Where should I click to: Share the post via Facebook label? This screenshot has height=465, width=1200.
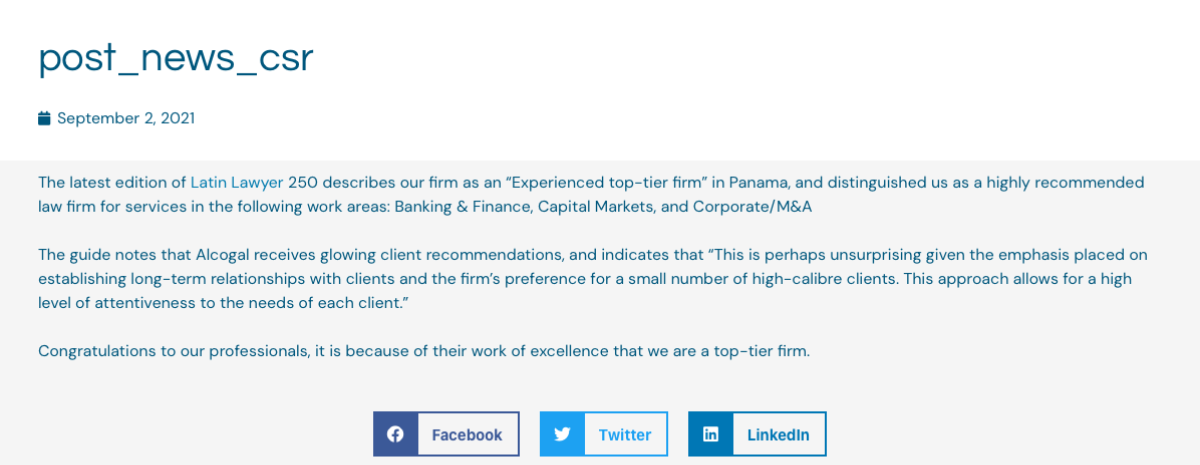pos(467,435)
